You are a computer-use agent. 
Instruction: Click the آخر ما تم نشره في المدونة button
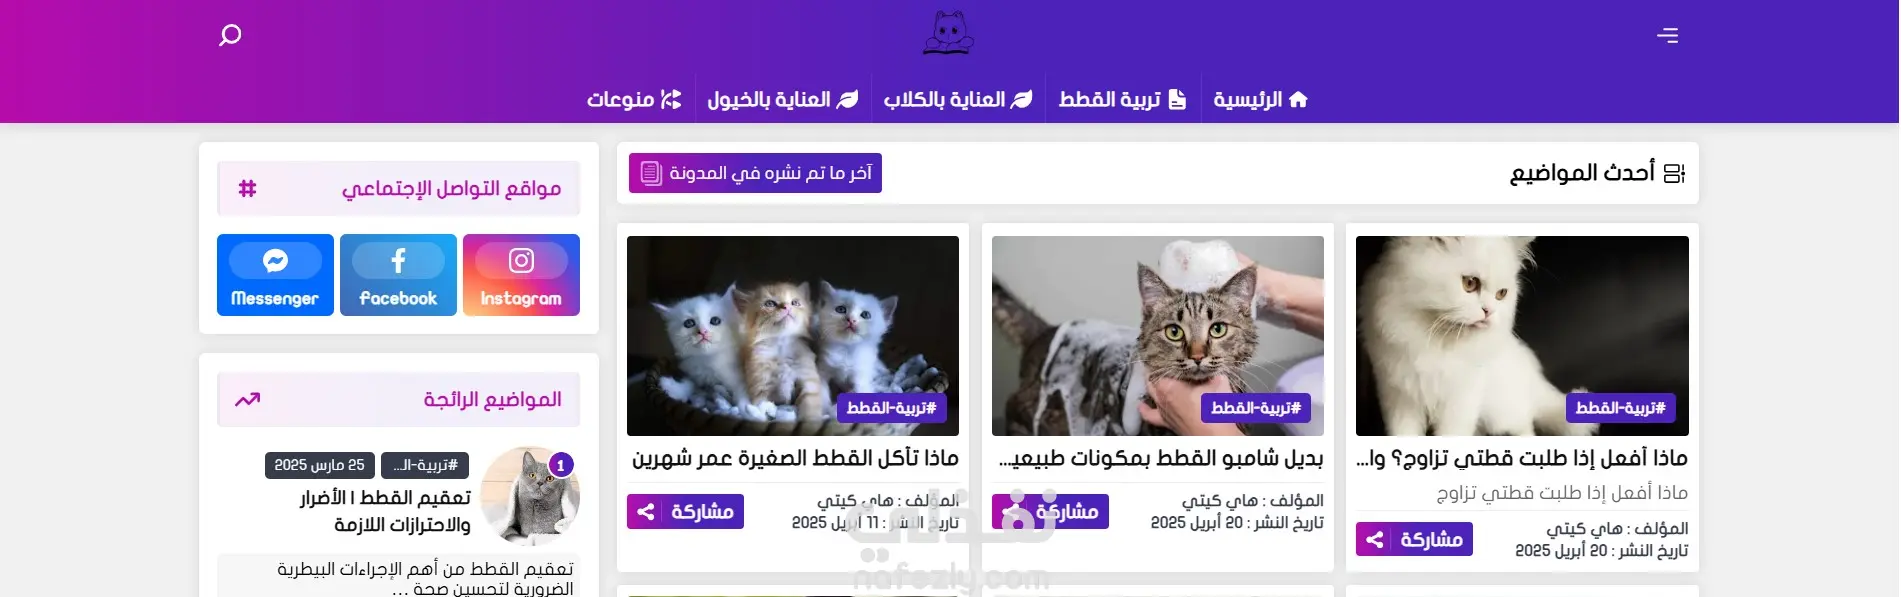tap(755, 173)
